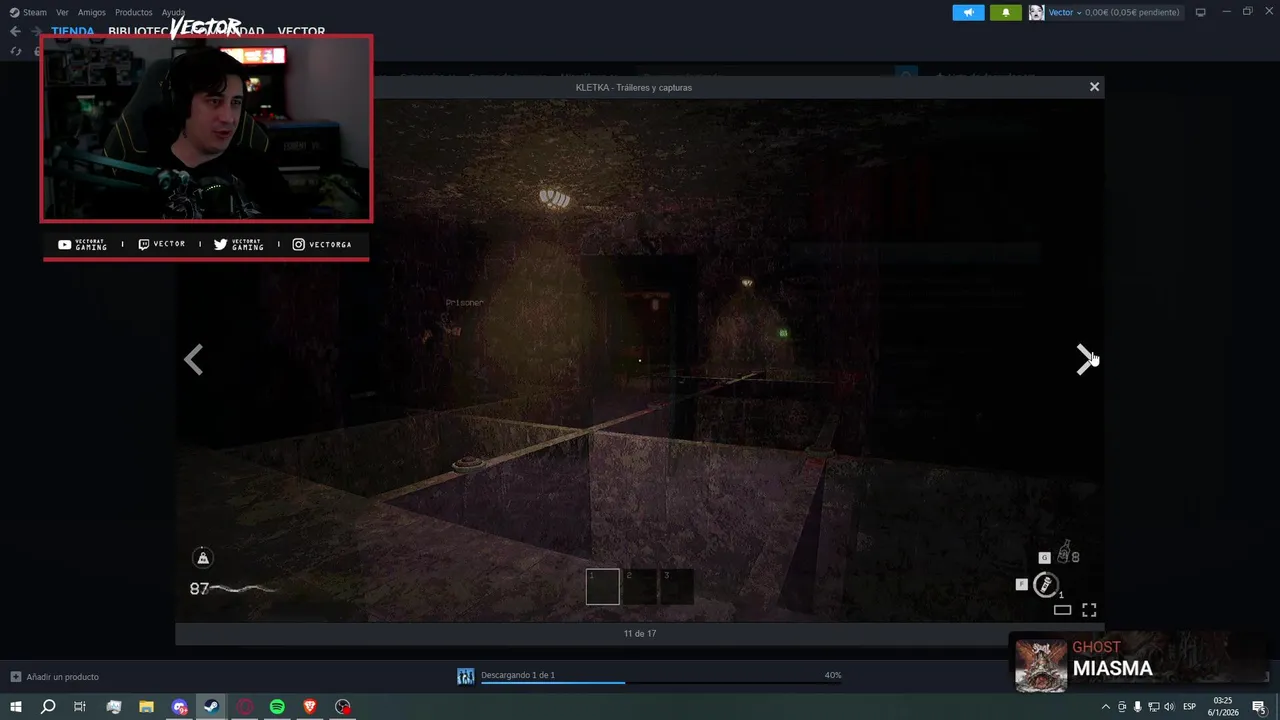Click the downloading game icon
This screenshot has width=1280, height=720.
coord(466,677)
